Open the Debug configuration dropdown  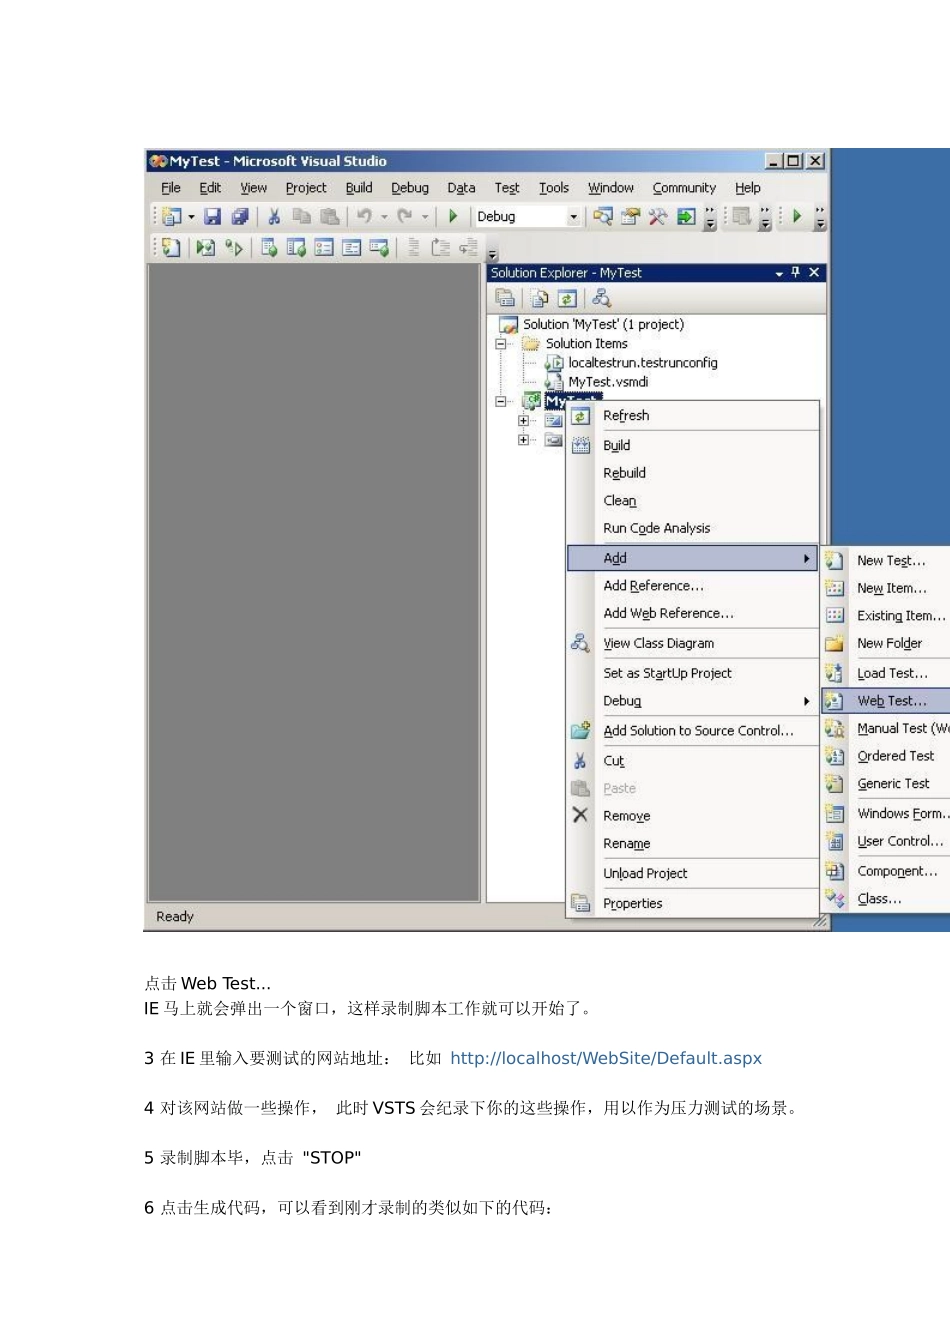point(573,217)
